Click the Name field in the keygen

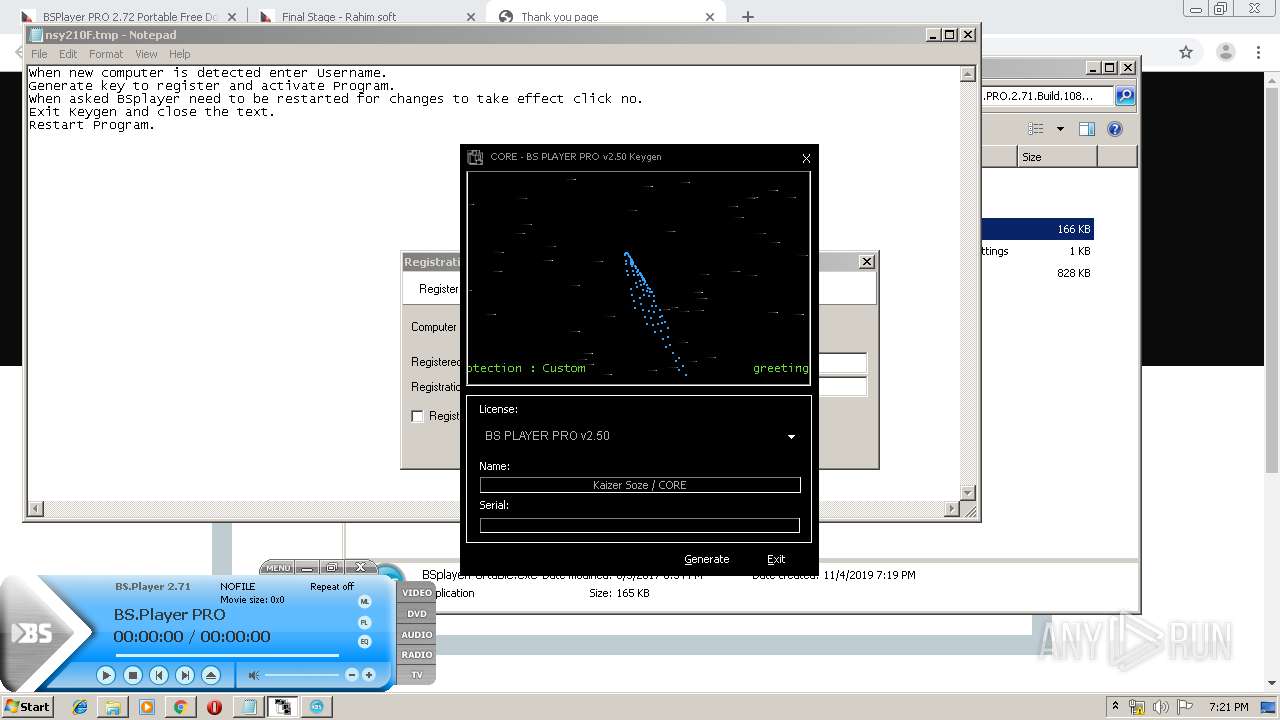(640, 485)
